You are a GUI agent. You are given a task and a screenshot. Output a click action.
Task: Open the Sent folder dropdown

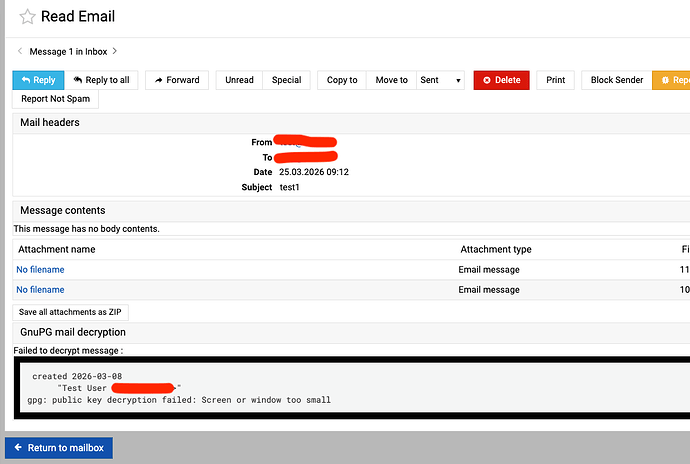coord(440,80)
